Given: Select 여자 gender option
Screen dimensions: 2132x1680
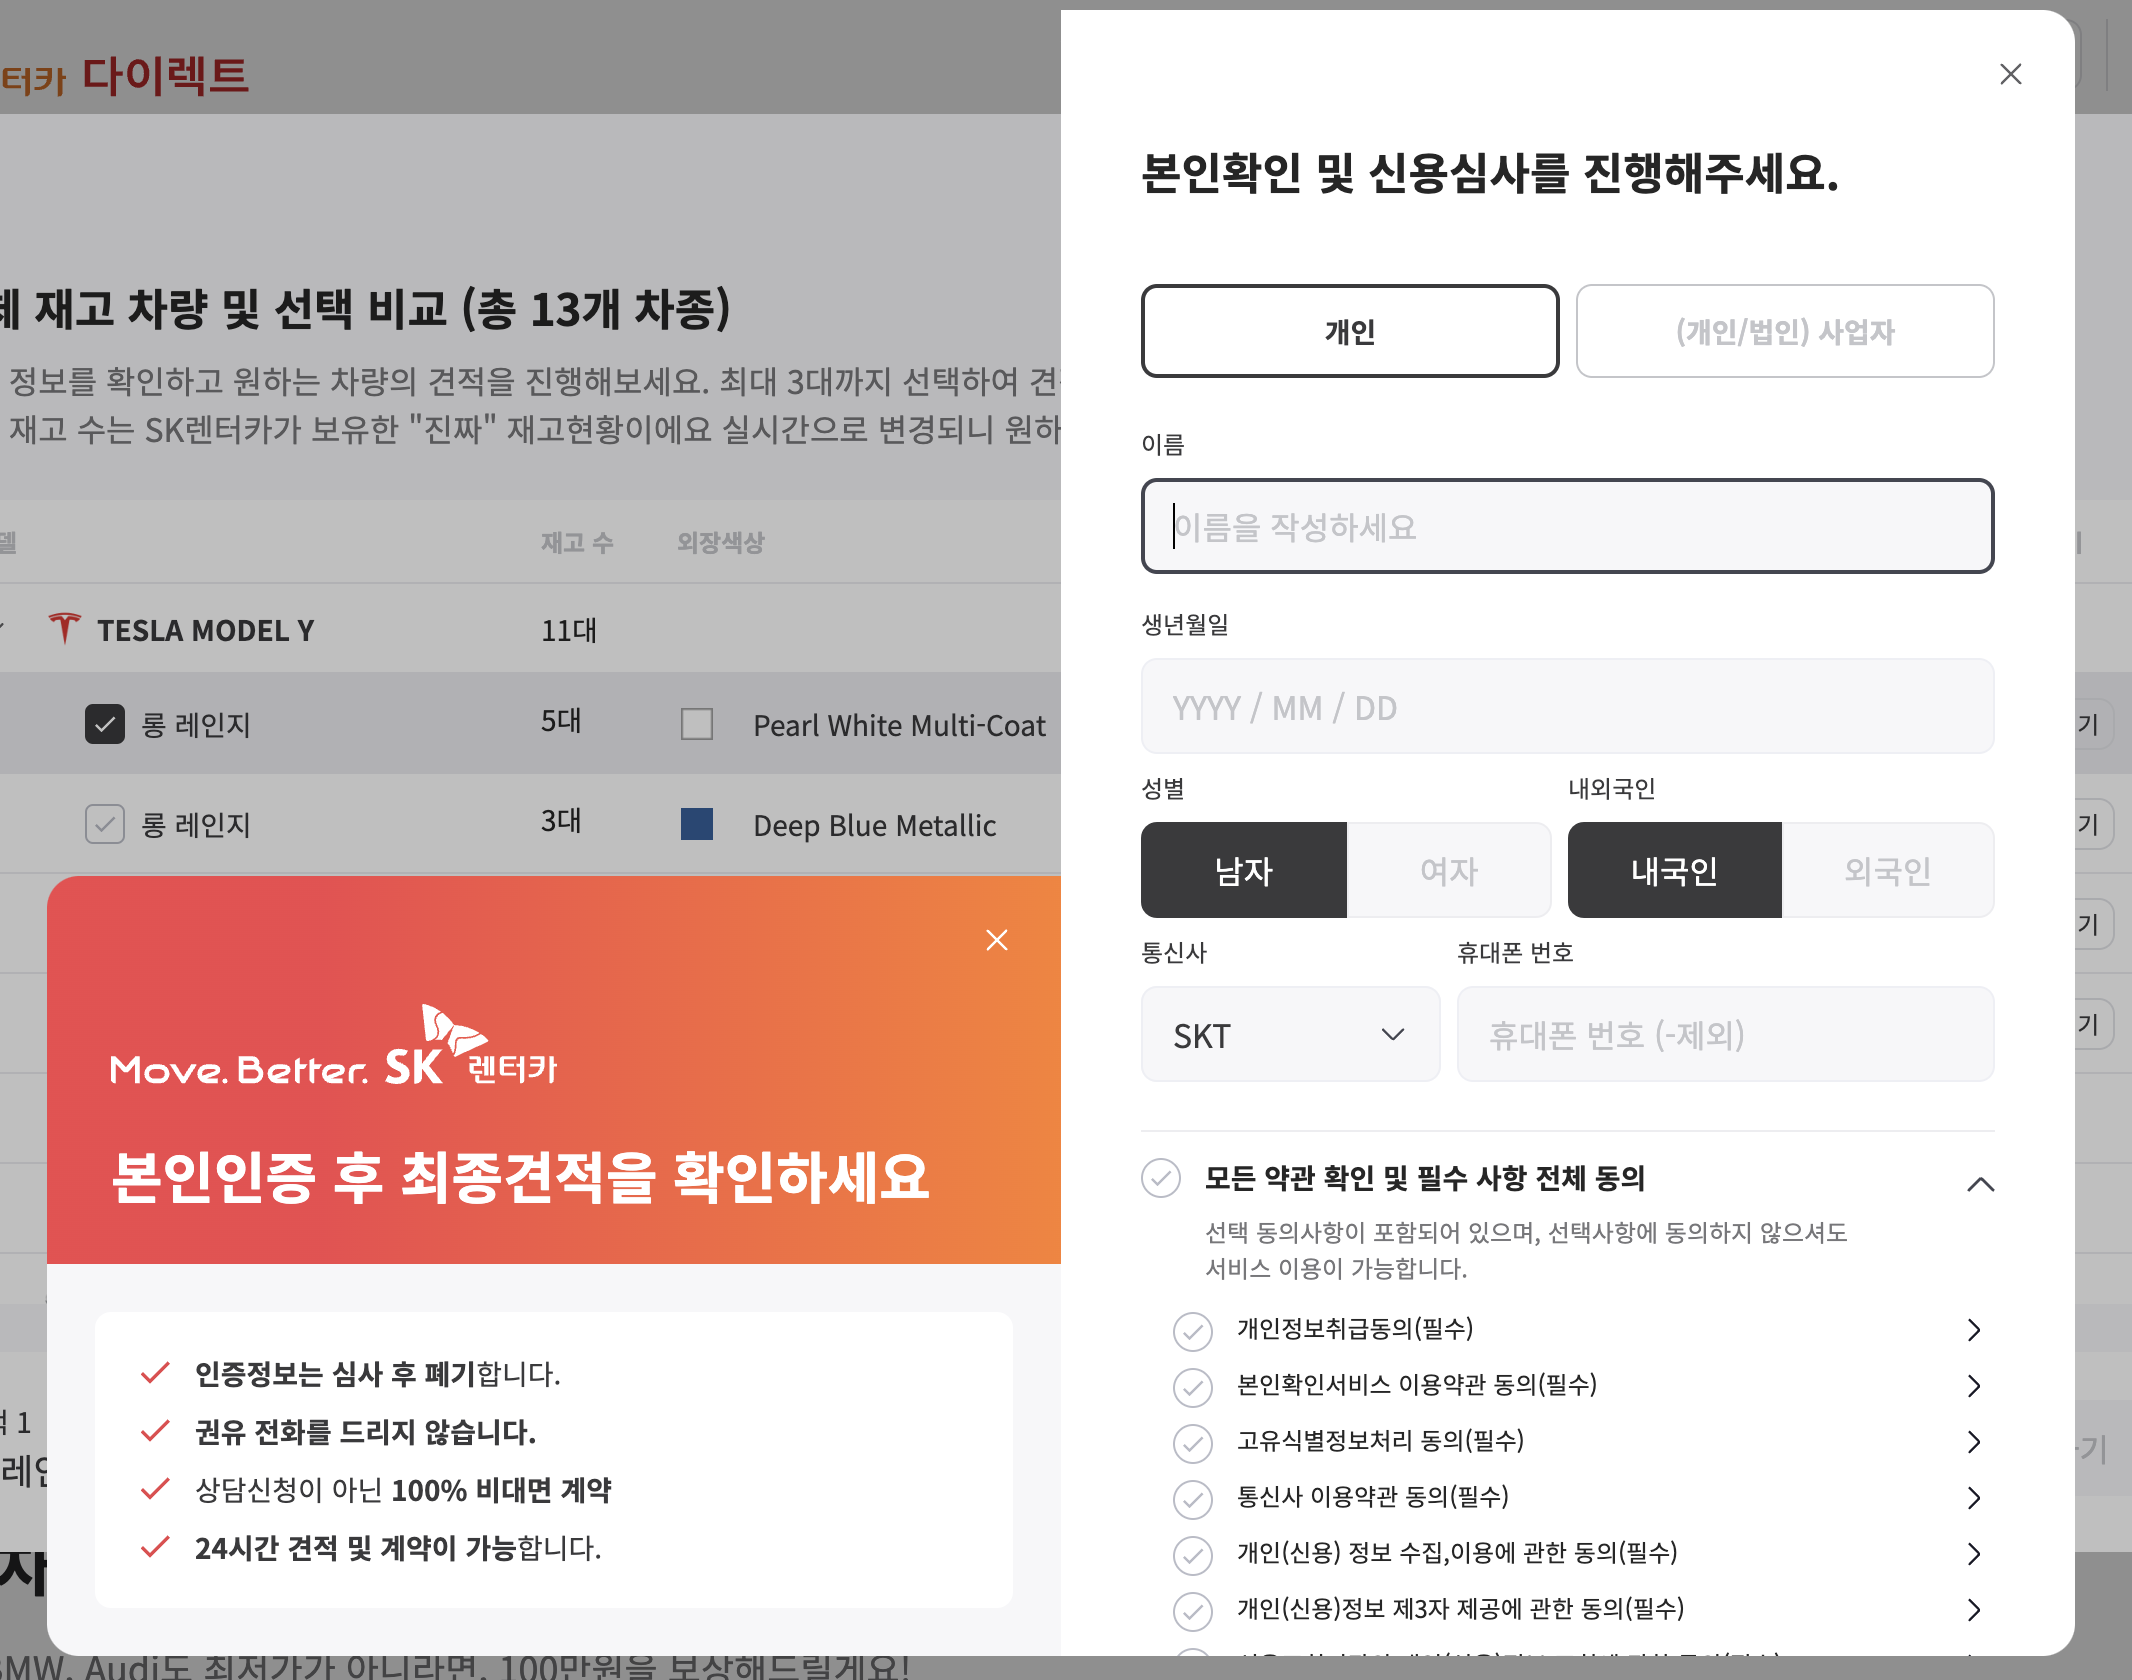Looking at the screenshot, I should 1448,870.
